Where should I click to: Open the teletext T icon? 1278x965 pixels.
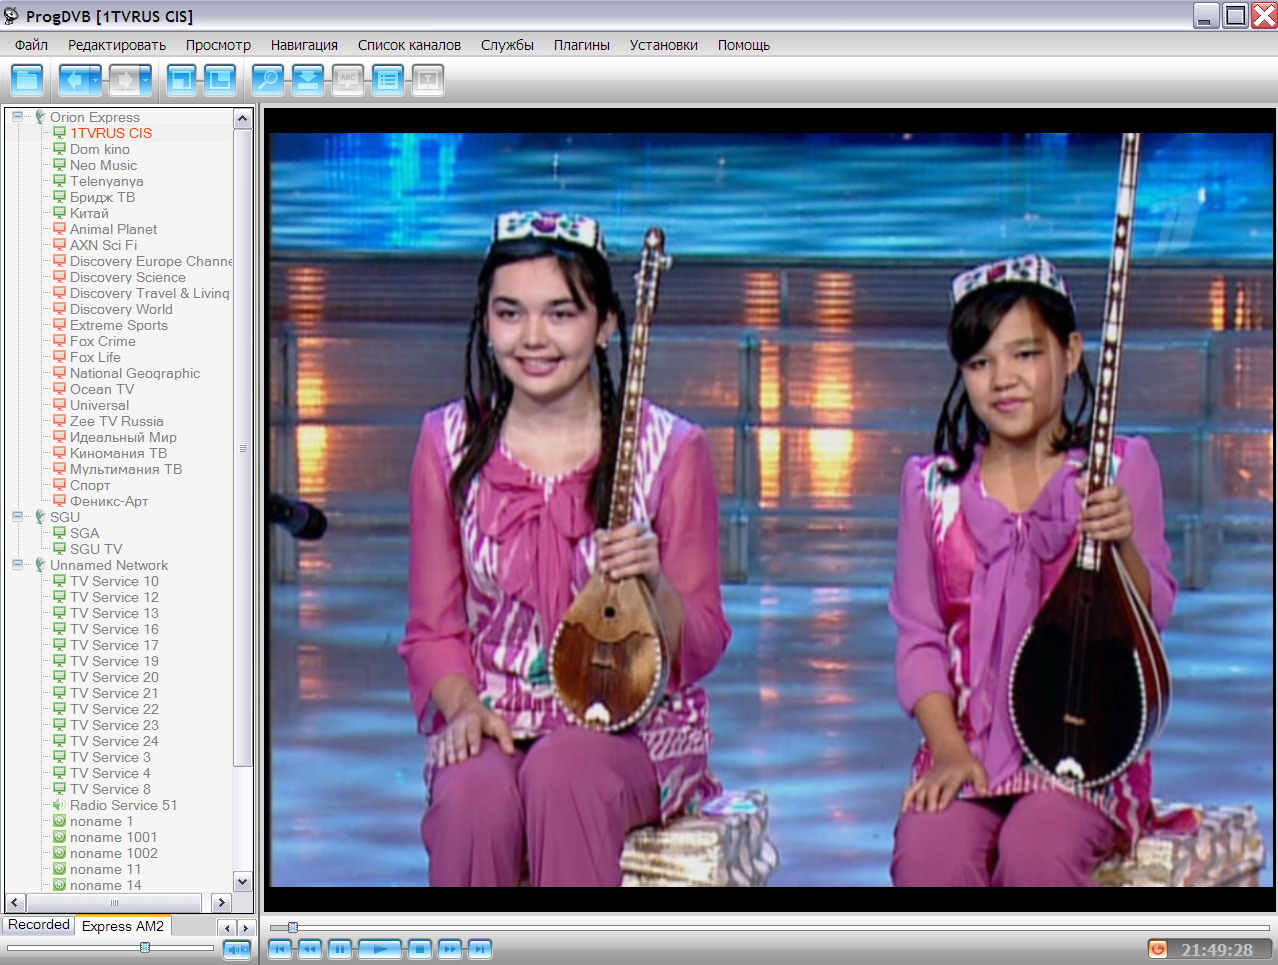pos(428,80)
